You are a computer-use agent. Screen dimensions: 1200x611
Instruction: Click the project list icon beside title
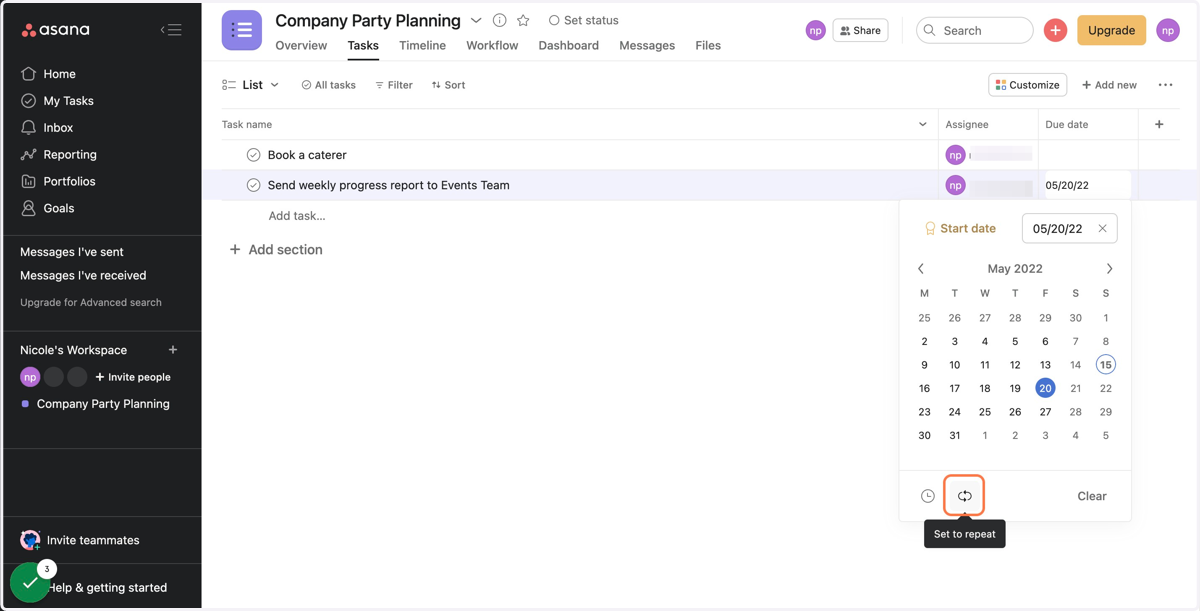pos(242,31)
